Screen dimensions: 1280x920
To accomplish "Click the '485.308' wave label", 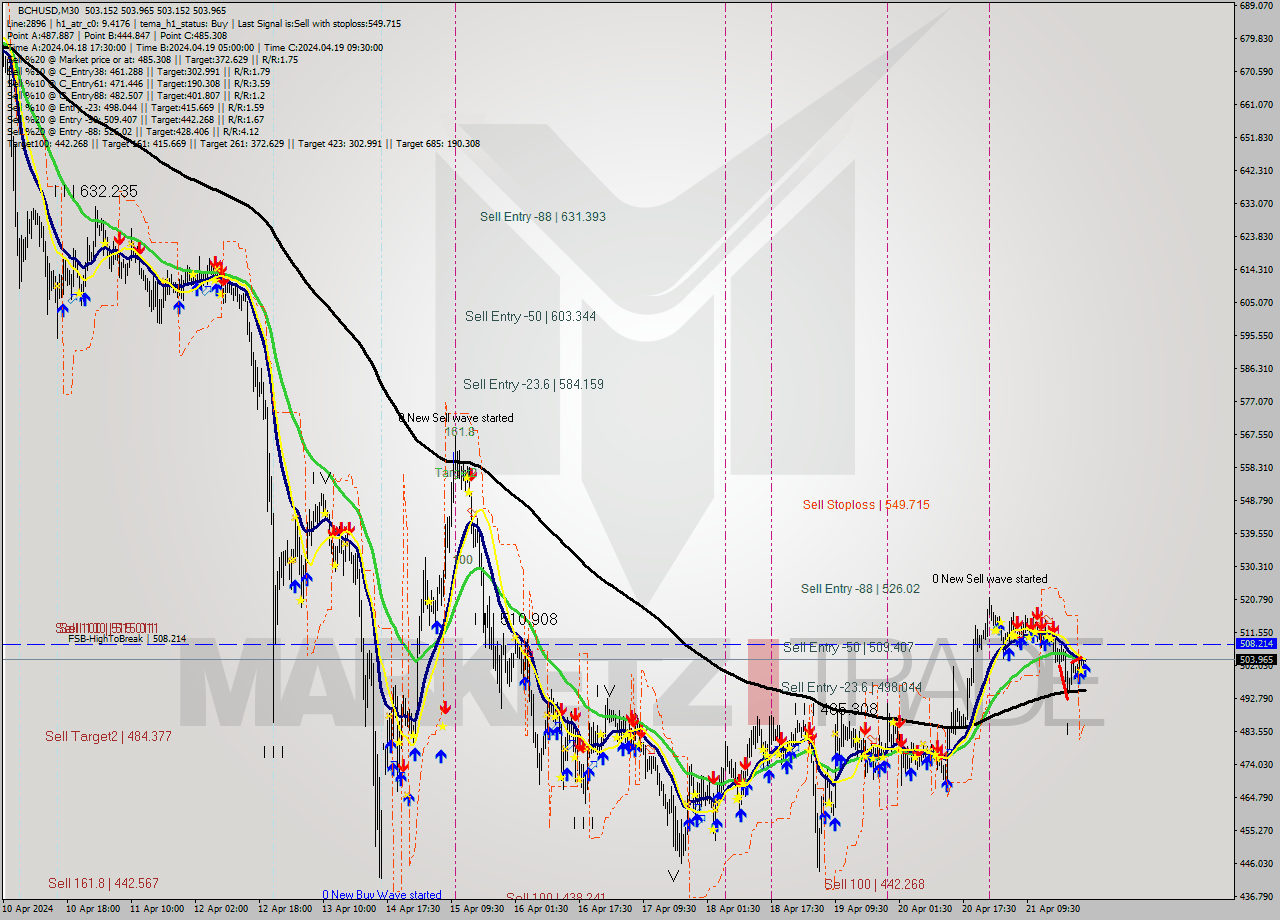I will pyautogui.click(x=848, y=709).
